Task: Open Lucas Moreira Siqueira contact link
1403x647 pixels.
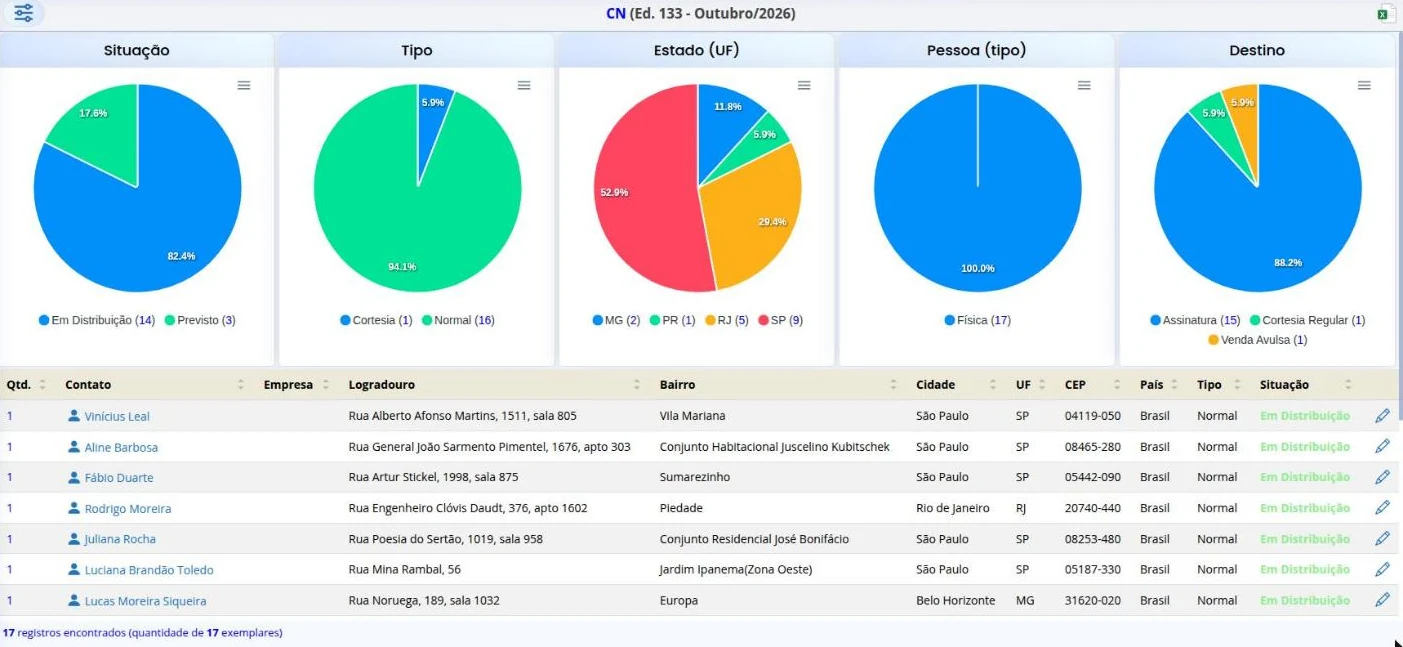Action: coord(145,601)
